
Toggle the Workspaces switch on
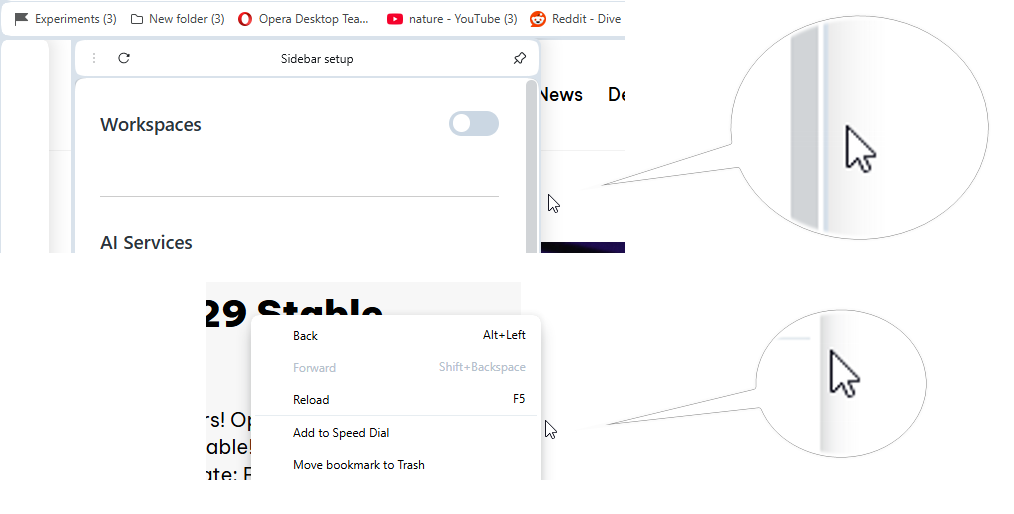pos(473,123)
